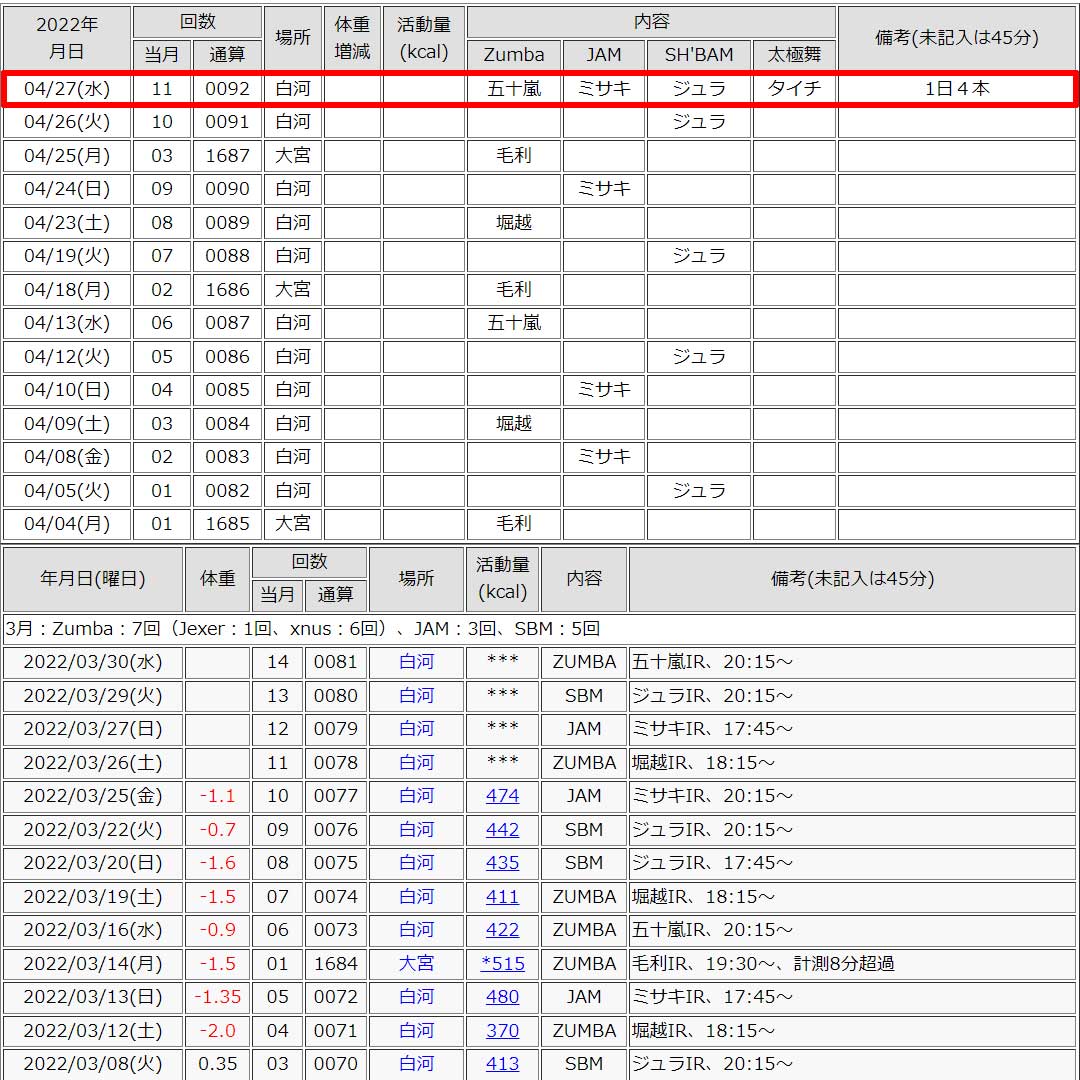Click 白河 link in 2022/03/29 row
Image resolution: width=1080 pixels, height=1080 pixels.
(x=416, y=695)
